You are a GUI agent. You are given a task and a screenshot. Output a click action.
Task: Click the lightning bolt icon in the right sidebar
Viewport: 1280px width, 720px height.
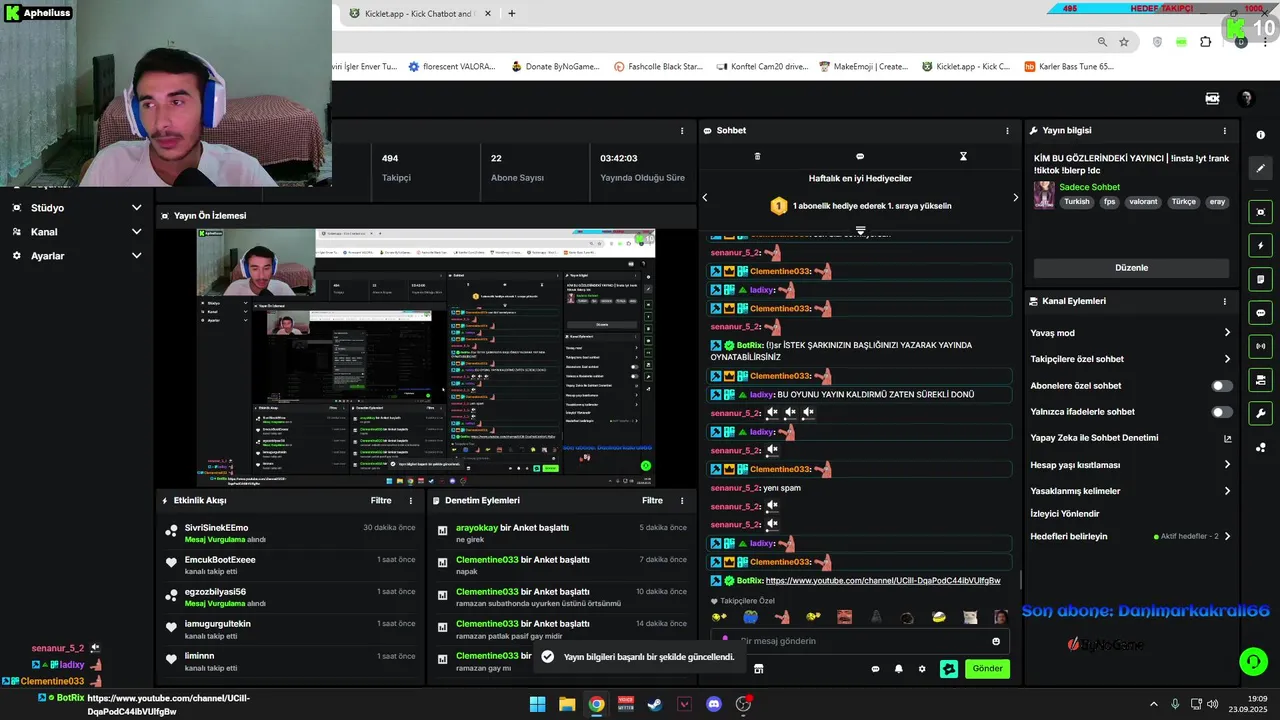click(1260, 246)
